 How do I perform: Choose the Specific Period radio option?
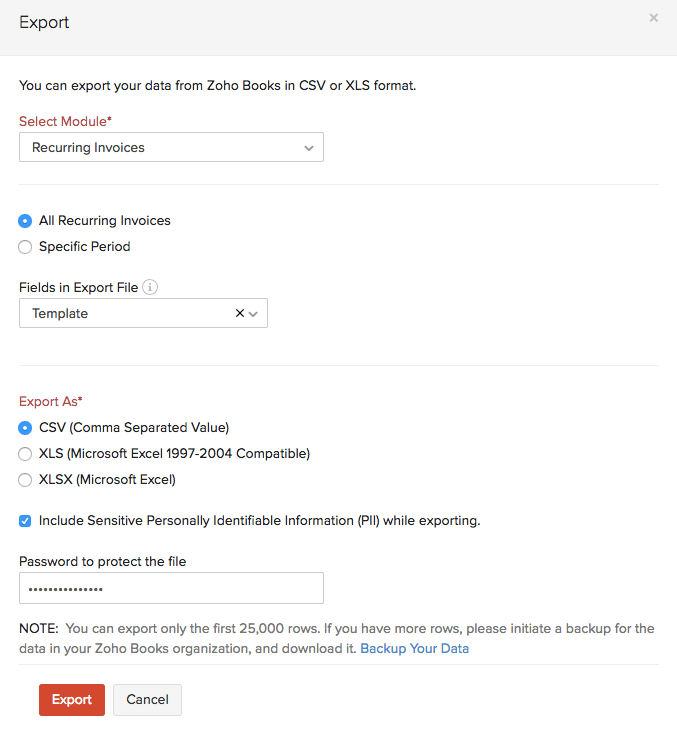(x=26, y=246)
